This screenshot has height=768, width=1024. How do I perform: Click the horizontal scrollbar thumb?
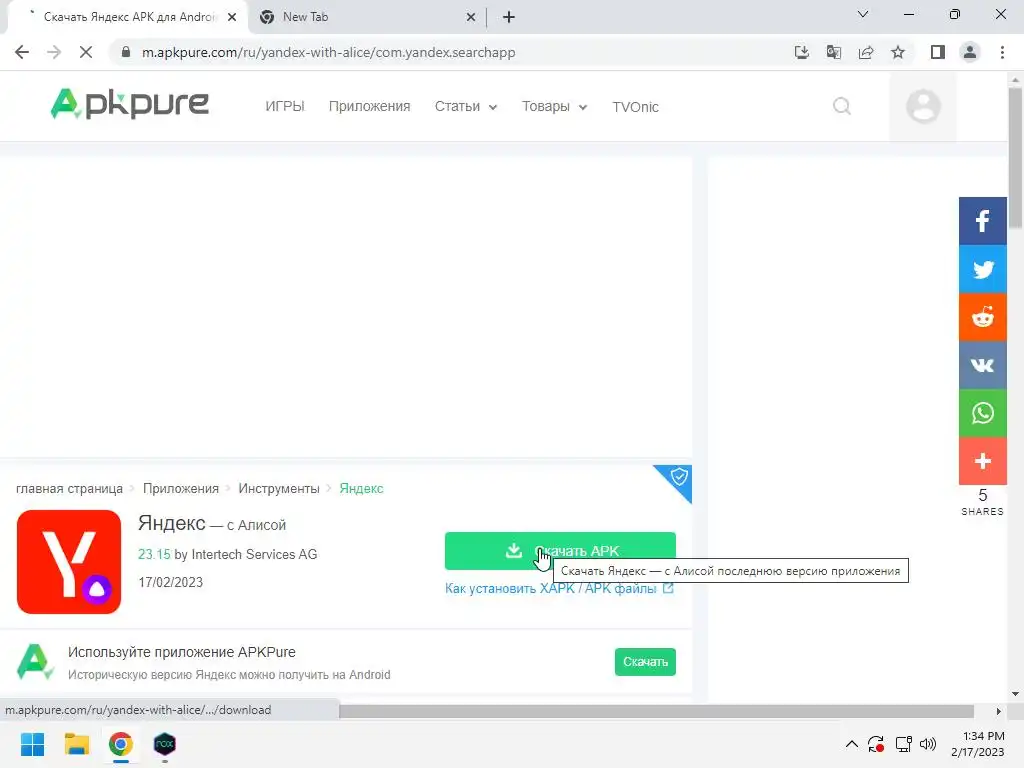click(656, 711)
